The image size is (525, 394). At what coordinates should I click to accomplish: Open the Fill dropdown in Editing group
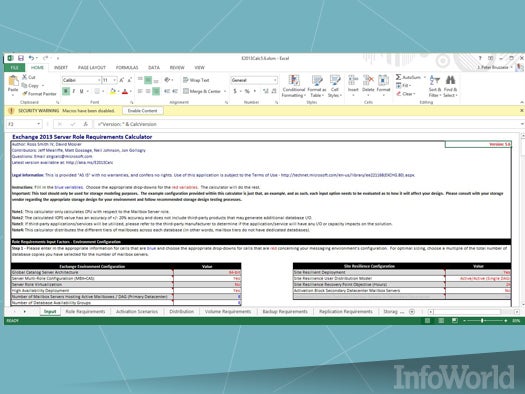[x=403, y=86]
